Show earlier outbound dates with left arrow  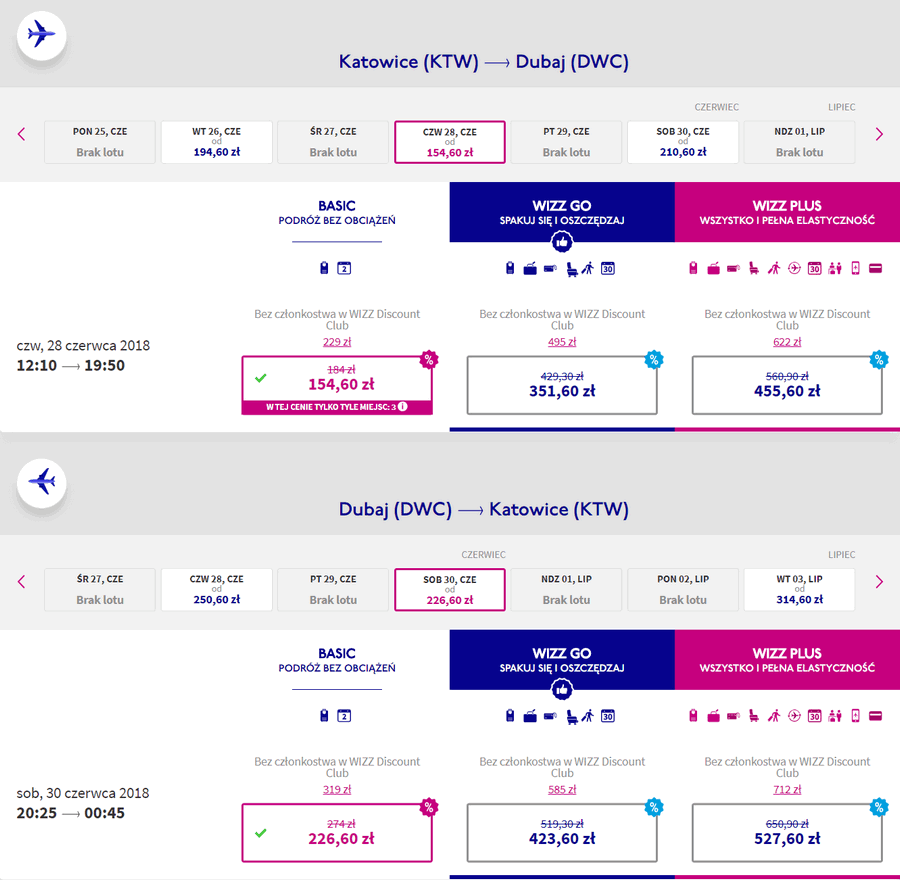tap(22, 134)
